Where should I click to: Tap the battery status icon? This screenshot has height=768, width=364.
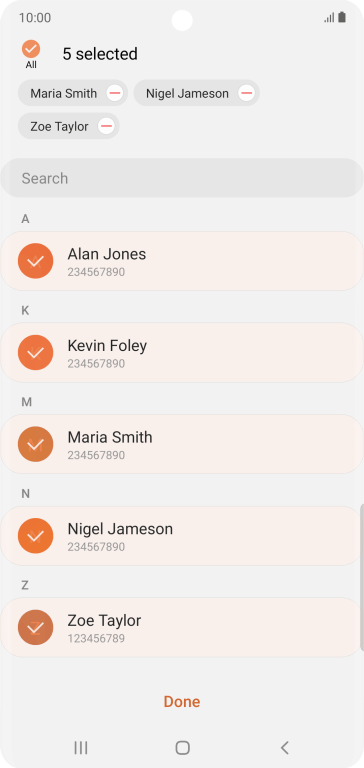tap(342, 18)
